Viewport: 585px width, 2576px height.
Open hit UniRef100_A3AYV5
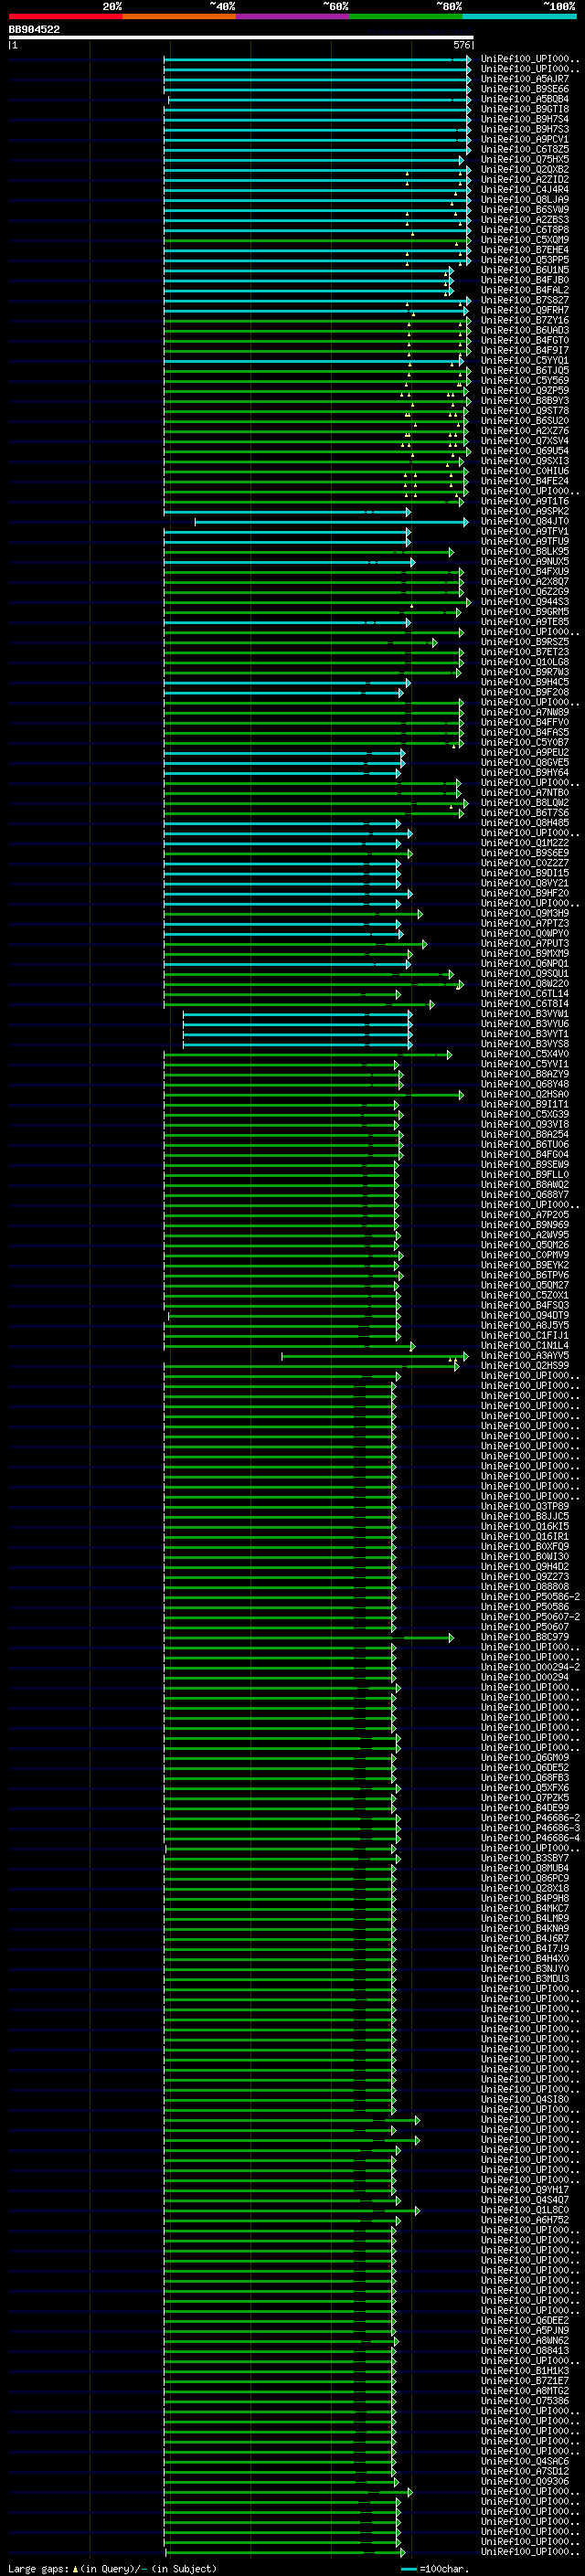(x=525, y=1355)
